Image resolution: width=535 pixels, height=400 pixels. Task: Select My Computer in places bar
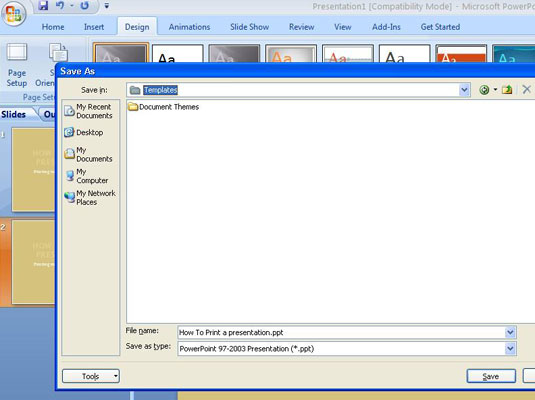[x=87, y=176]
